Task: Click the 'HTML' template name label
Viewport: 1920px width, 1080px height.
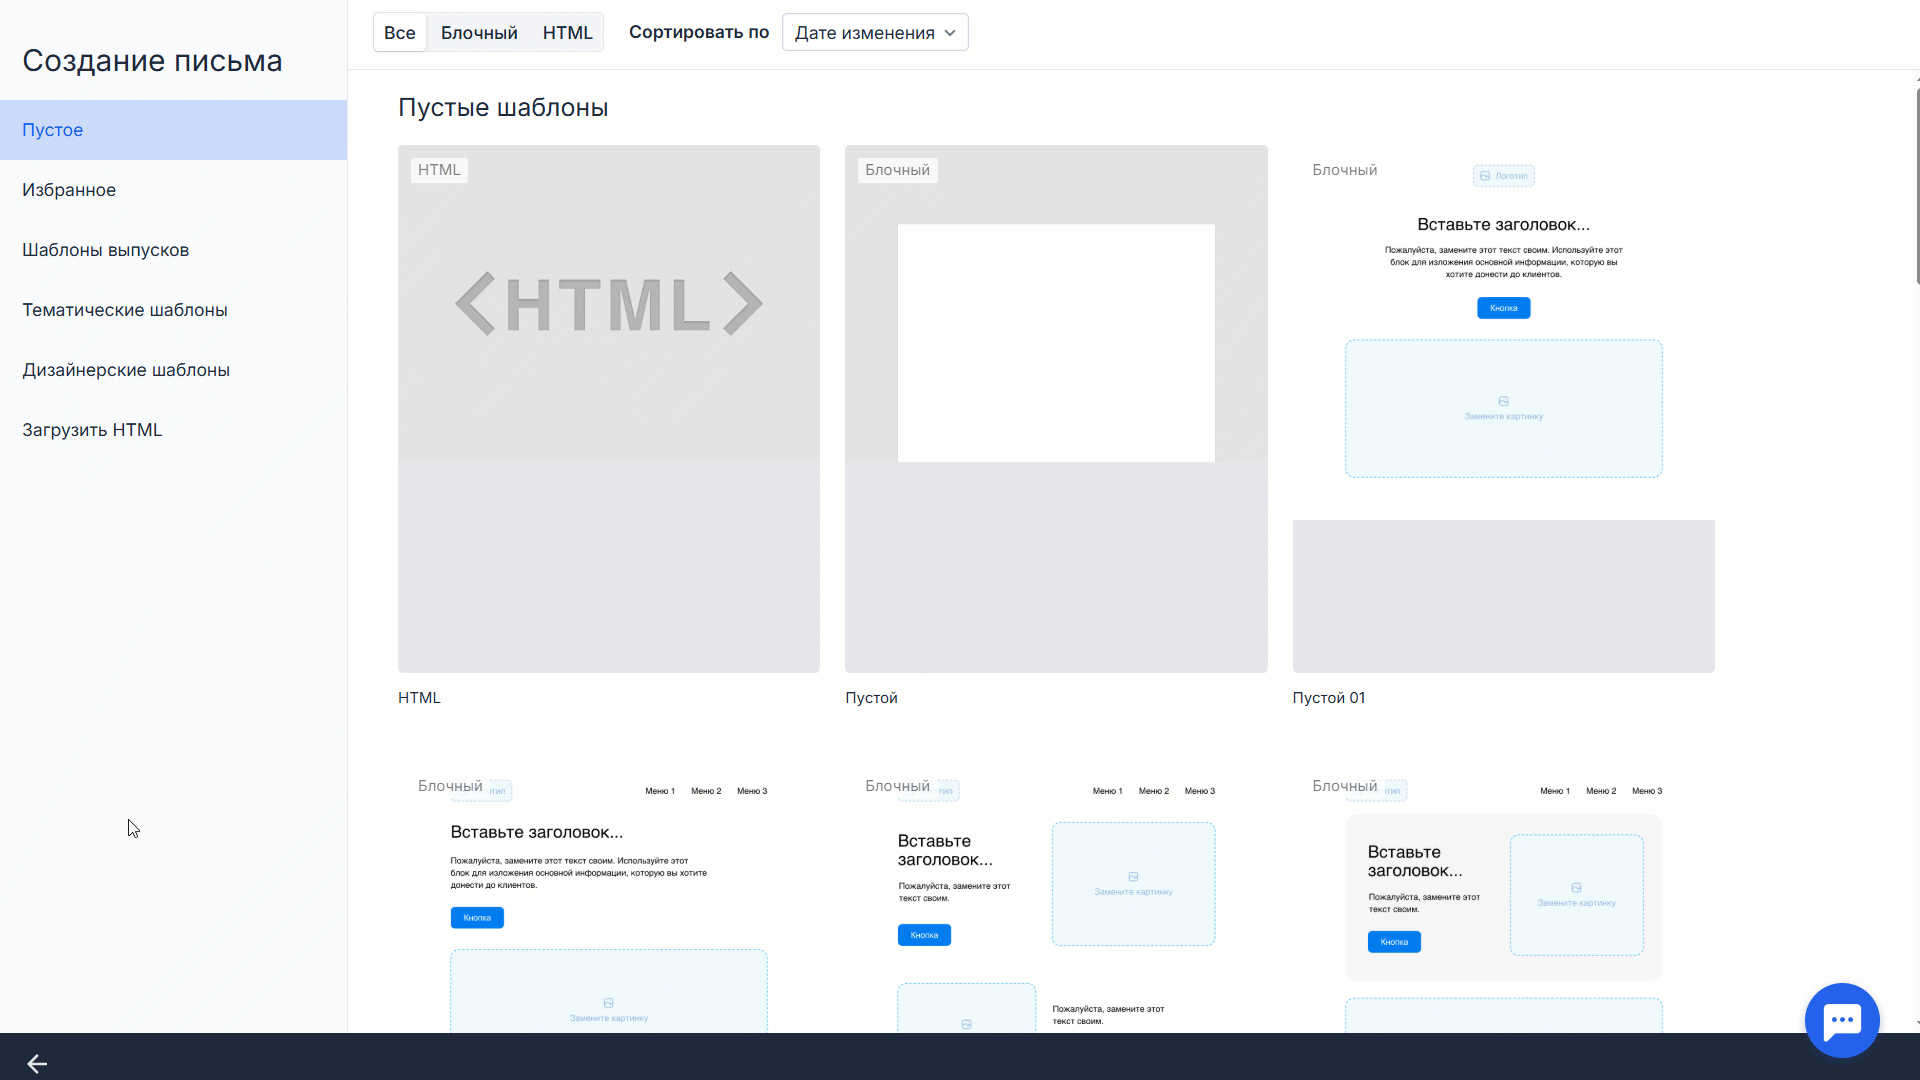Action: [x=419, y=698]
